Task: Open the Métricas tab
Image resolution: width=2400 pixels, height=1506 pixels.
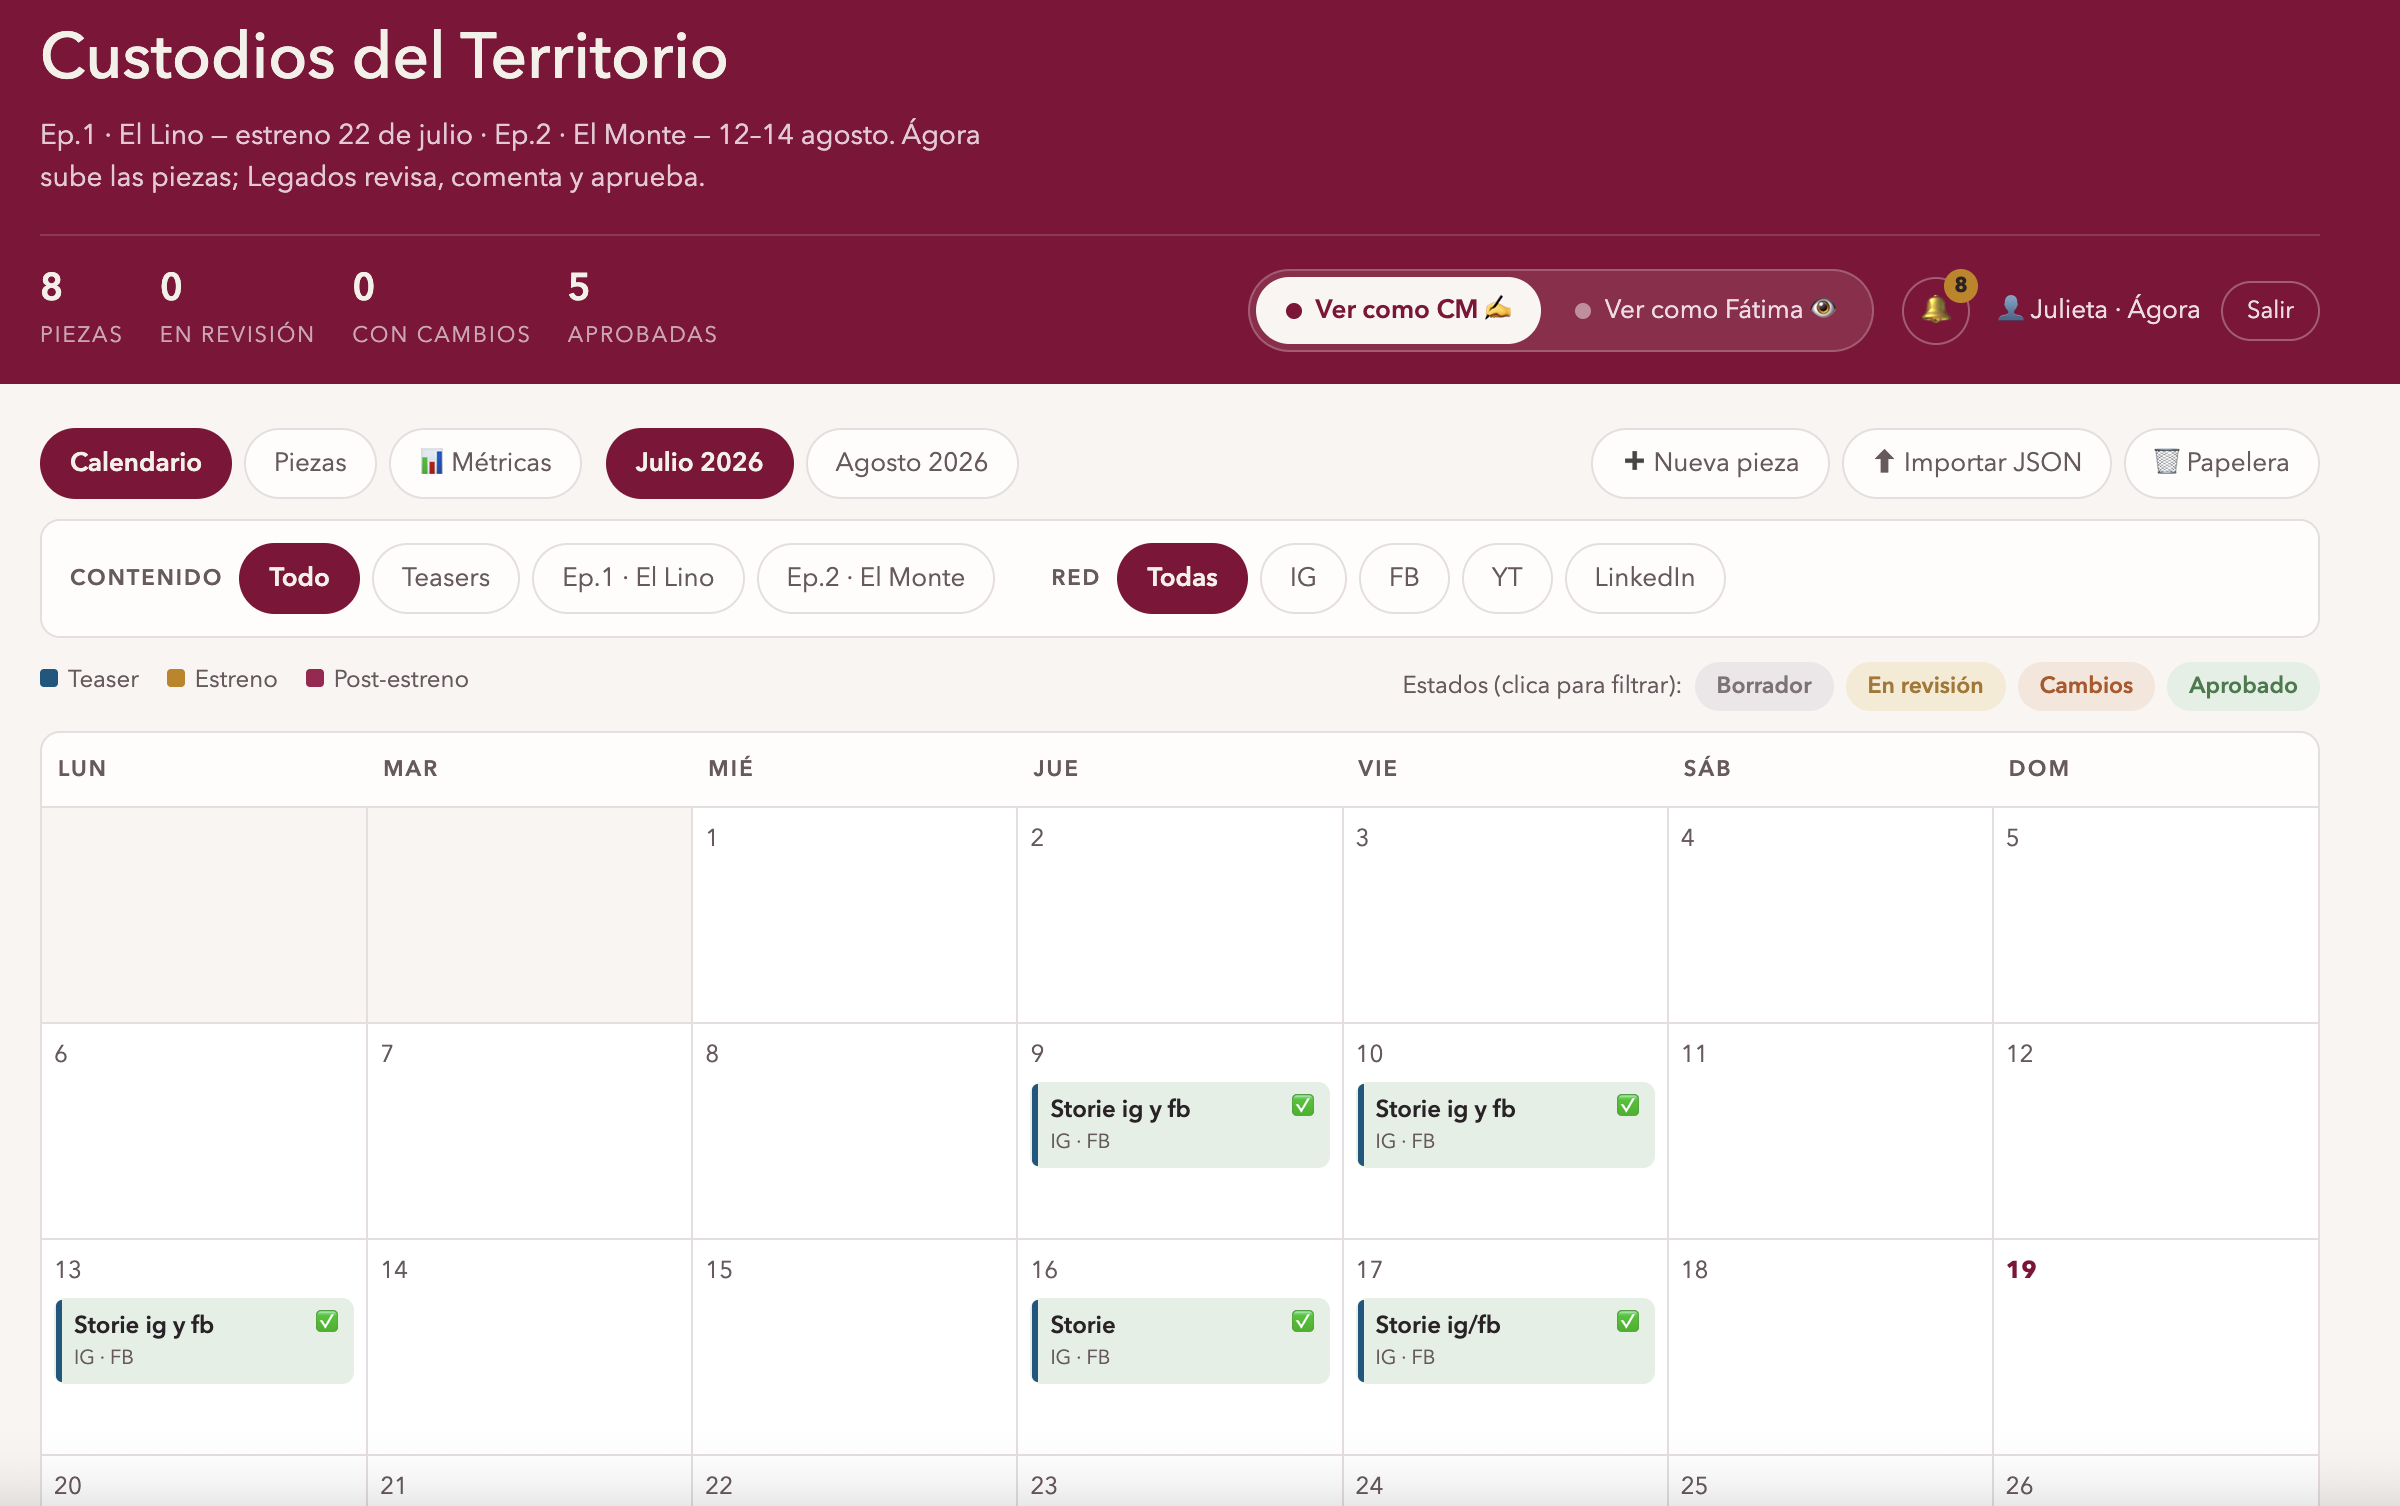Action: point(485,463)
